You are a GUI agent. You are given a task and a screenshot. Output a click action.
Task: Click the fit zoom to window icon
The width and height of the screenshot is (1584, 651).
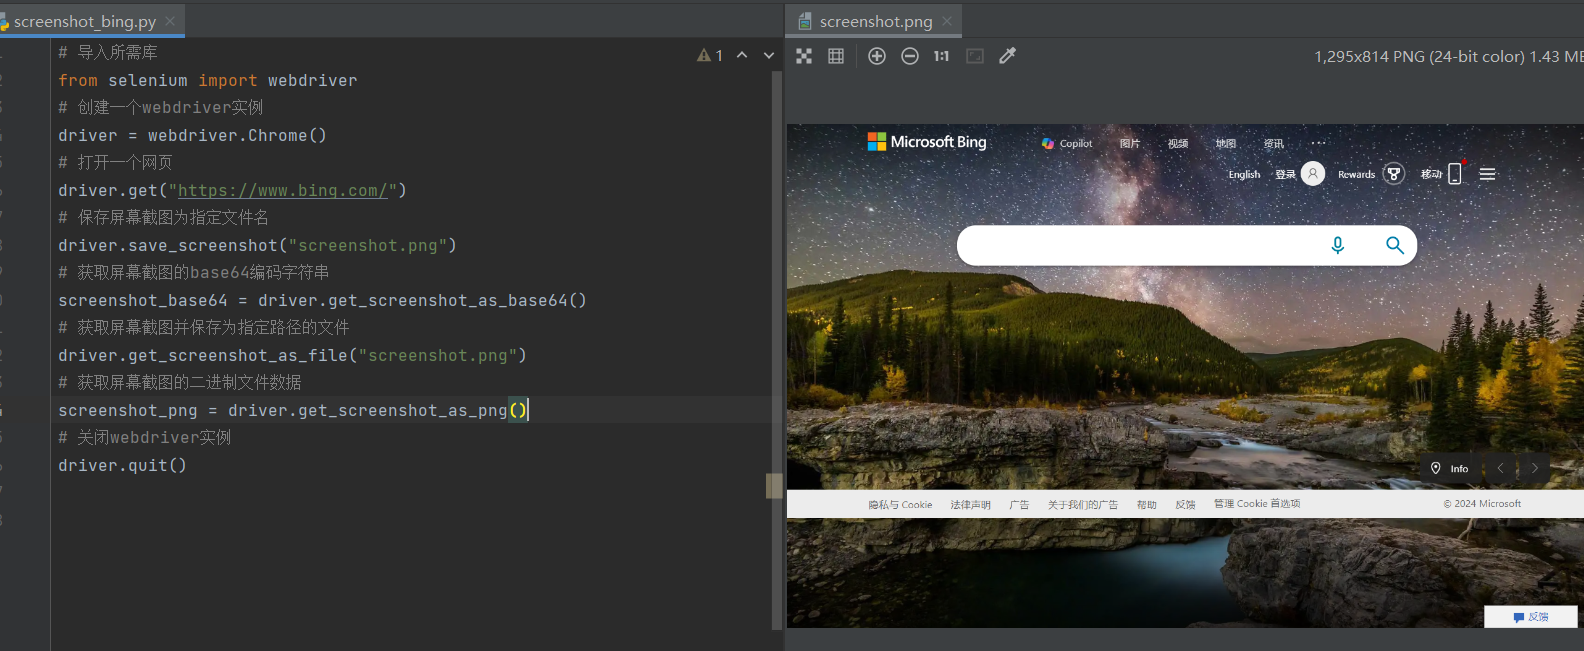pyautogui.click(x=975, y=56)
